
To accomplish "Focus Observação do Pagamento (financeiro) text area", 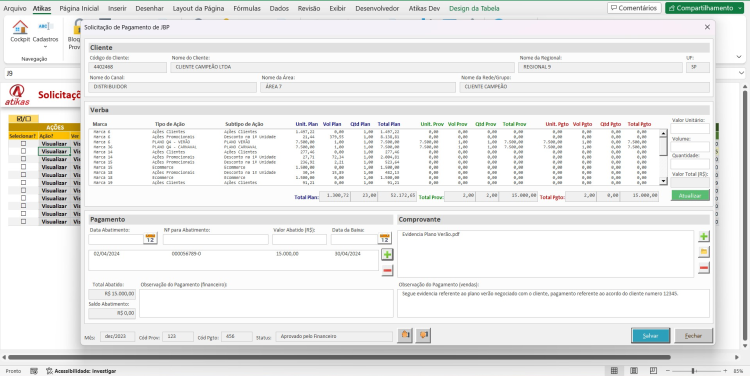I will pos(266,303).
